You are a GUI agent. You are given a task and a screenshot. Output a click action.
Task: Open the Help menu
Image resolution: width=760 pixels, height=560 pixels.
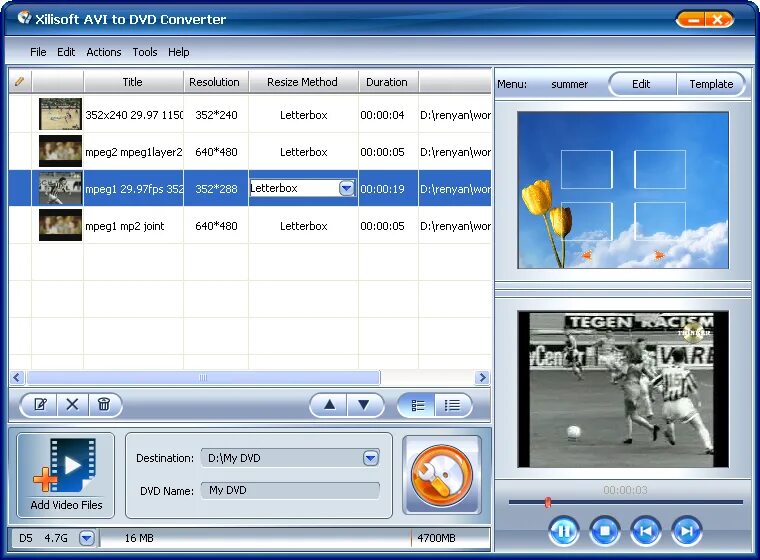pyautogui.click(x=178, y=52)
